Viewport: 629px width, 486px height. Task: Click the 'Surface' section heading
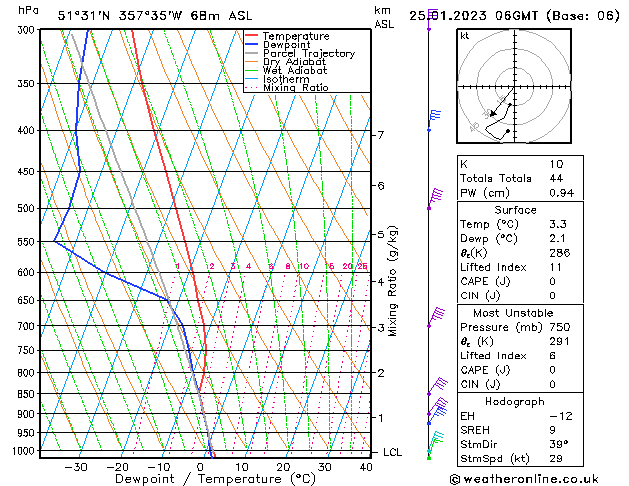pyautogui.click(x=515, y=210)
